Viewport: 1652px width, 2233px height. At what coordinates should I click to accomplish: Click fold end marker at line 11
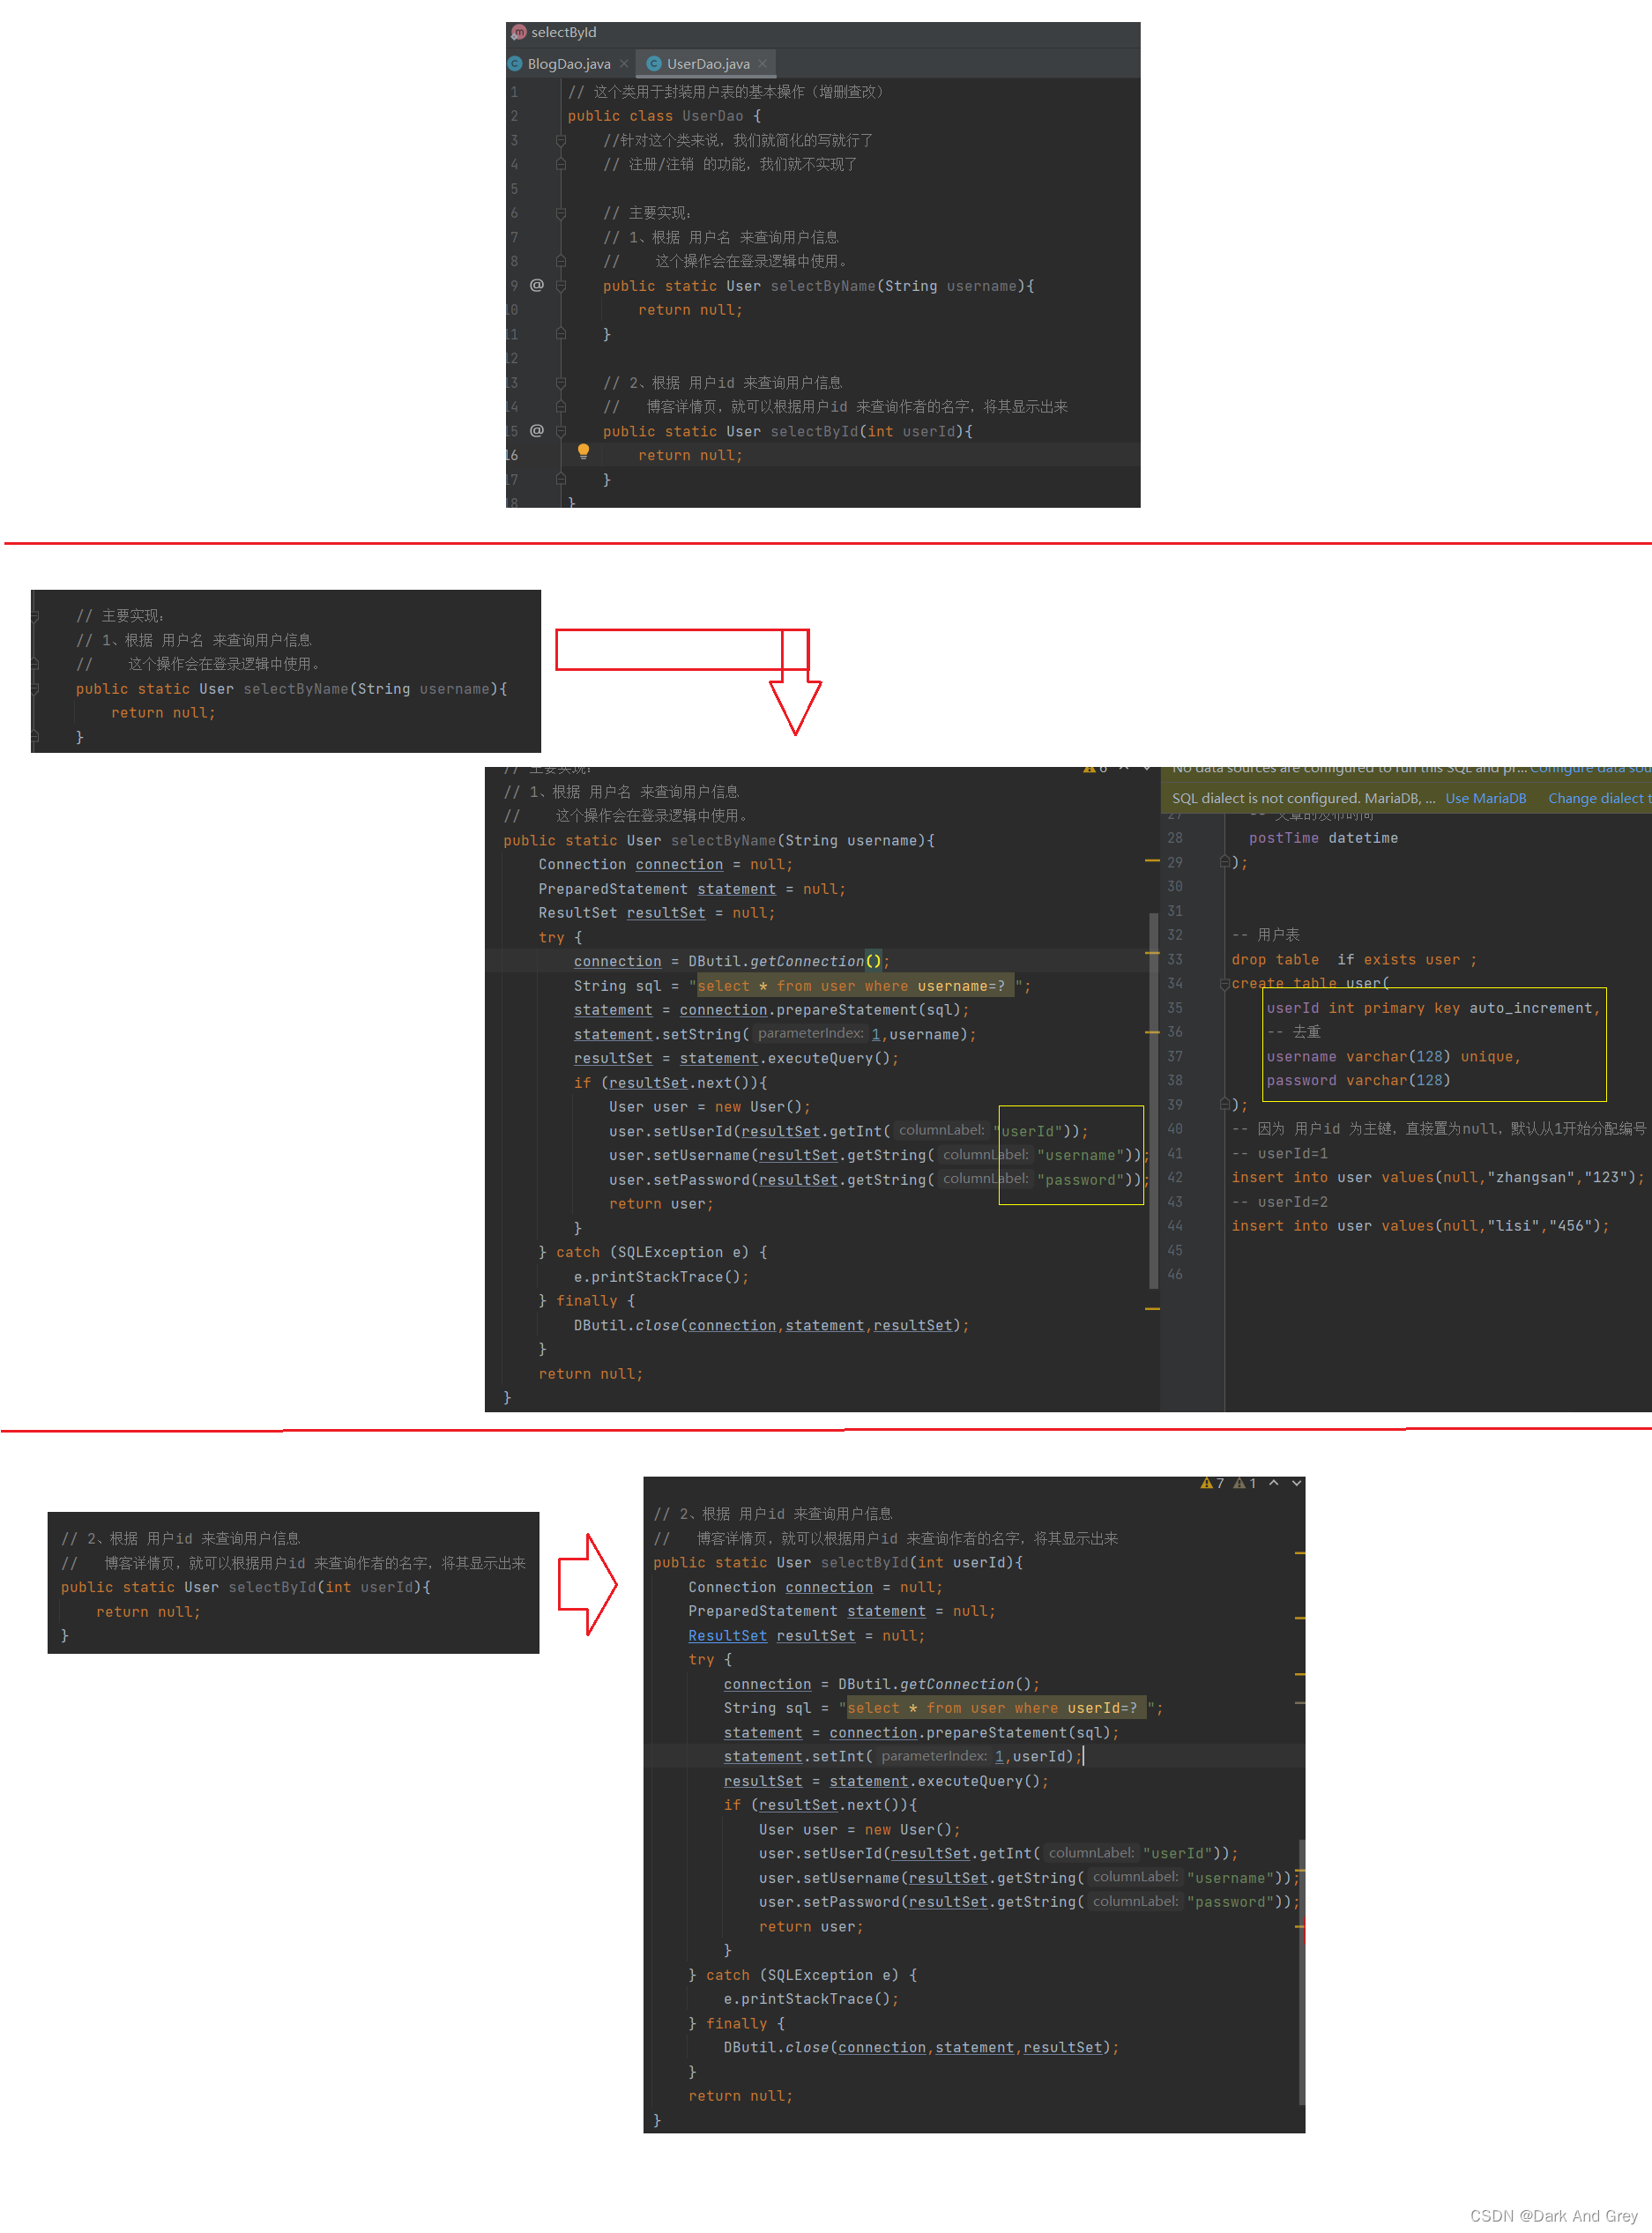[561, 334]
